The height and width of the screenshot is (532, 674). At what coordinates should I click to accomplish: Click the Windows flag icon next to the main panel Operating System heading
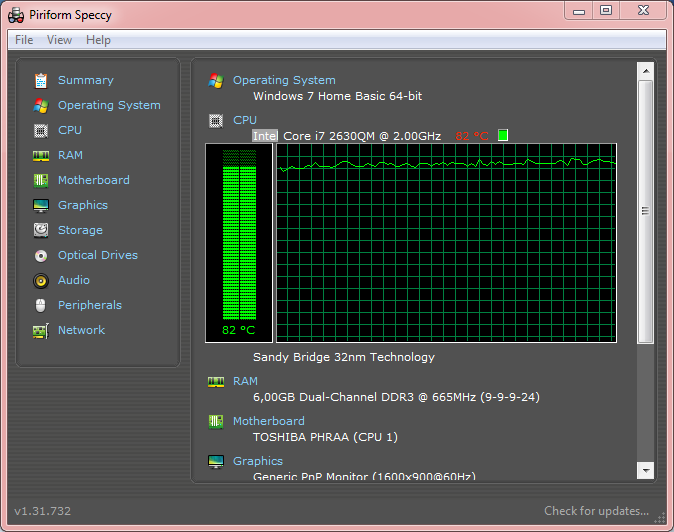[216, 80]
